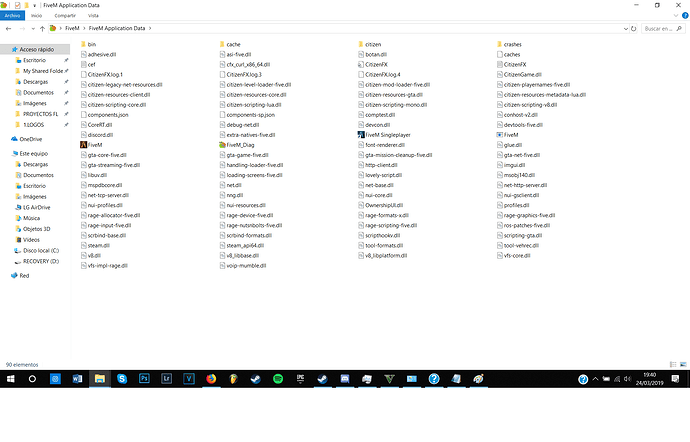Open Música folder in navigation pane
690x442 pixels.
(31, 218)
